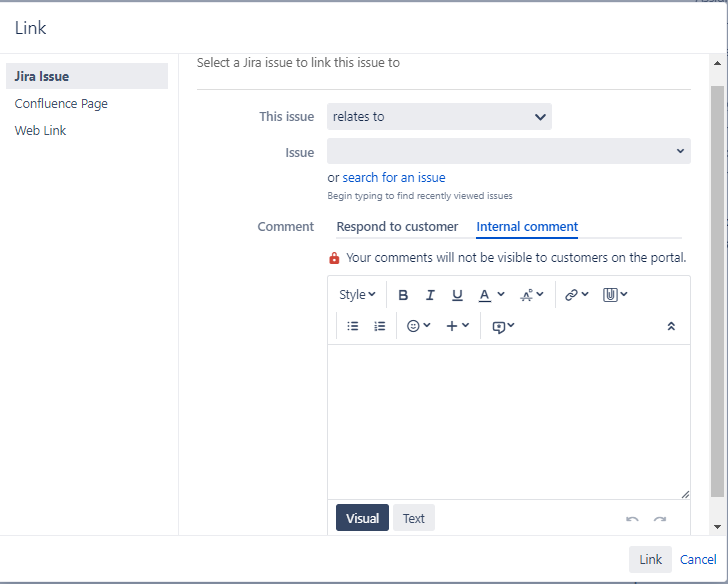Select Web Link option
Viewport: 728px width, 584px height.
click(40, 130)
